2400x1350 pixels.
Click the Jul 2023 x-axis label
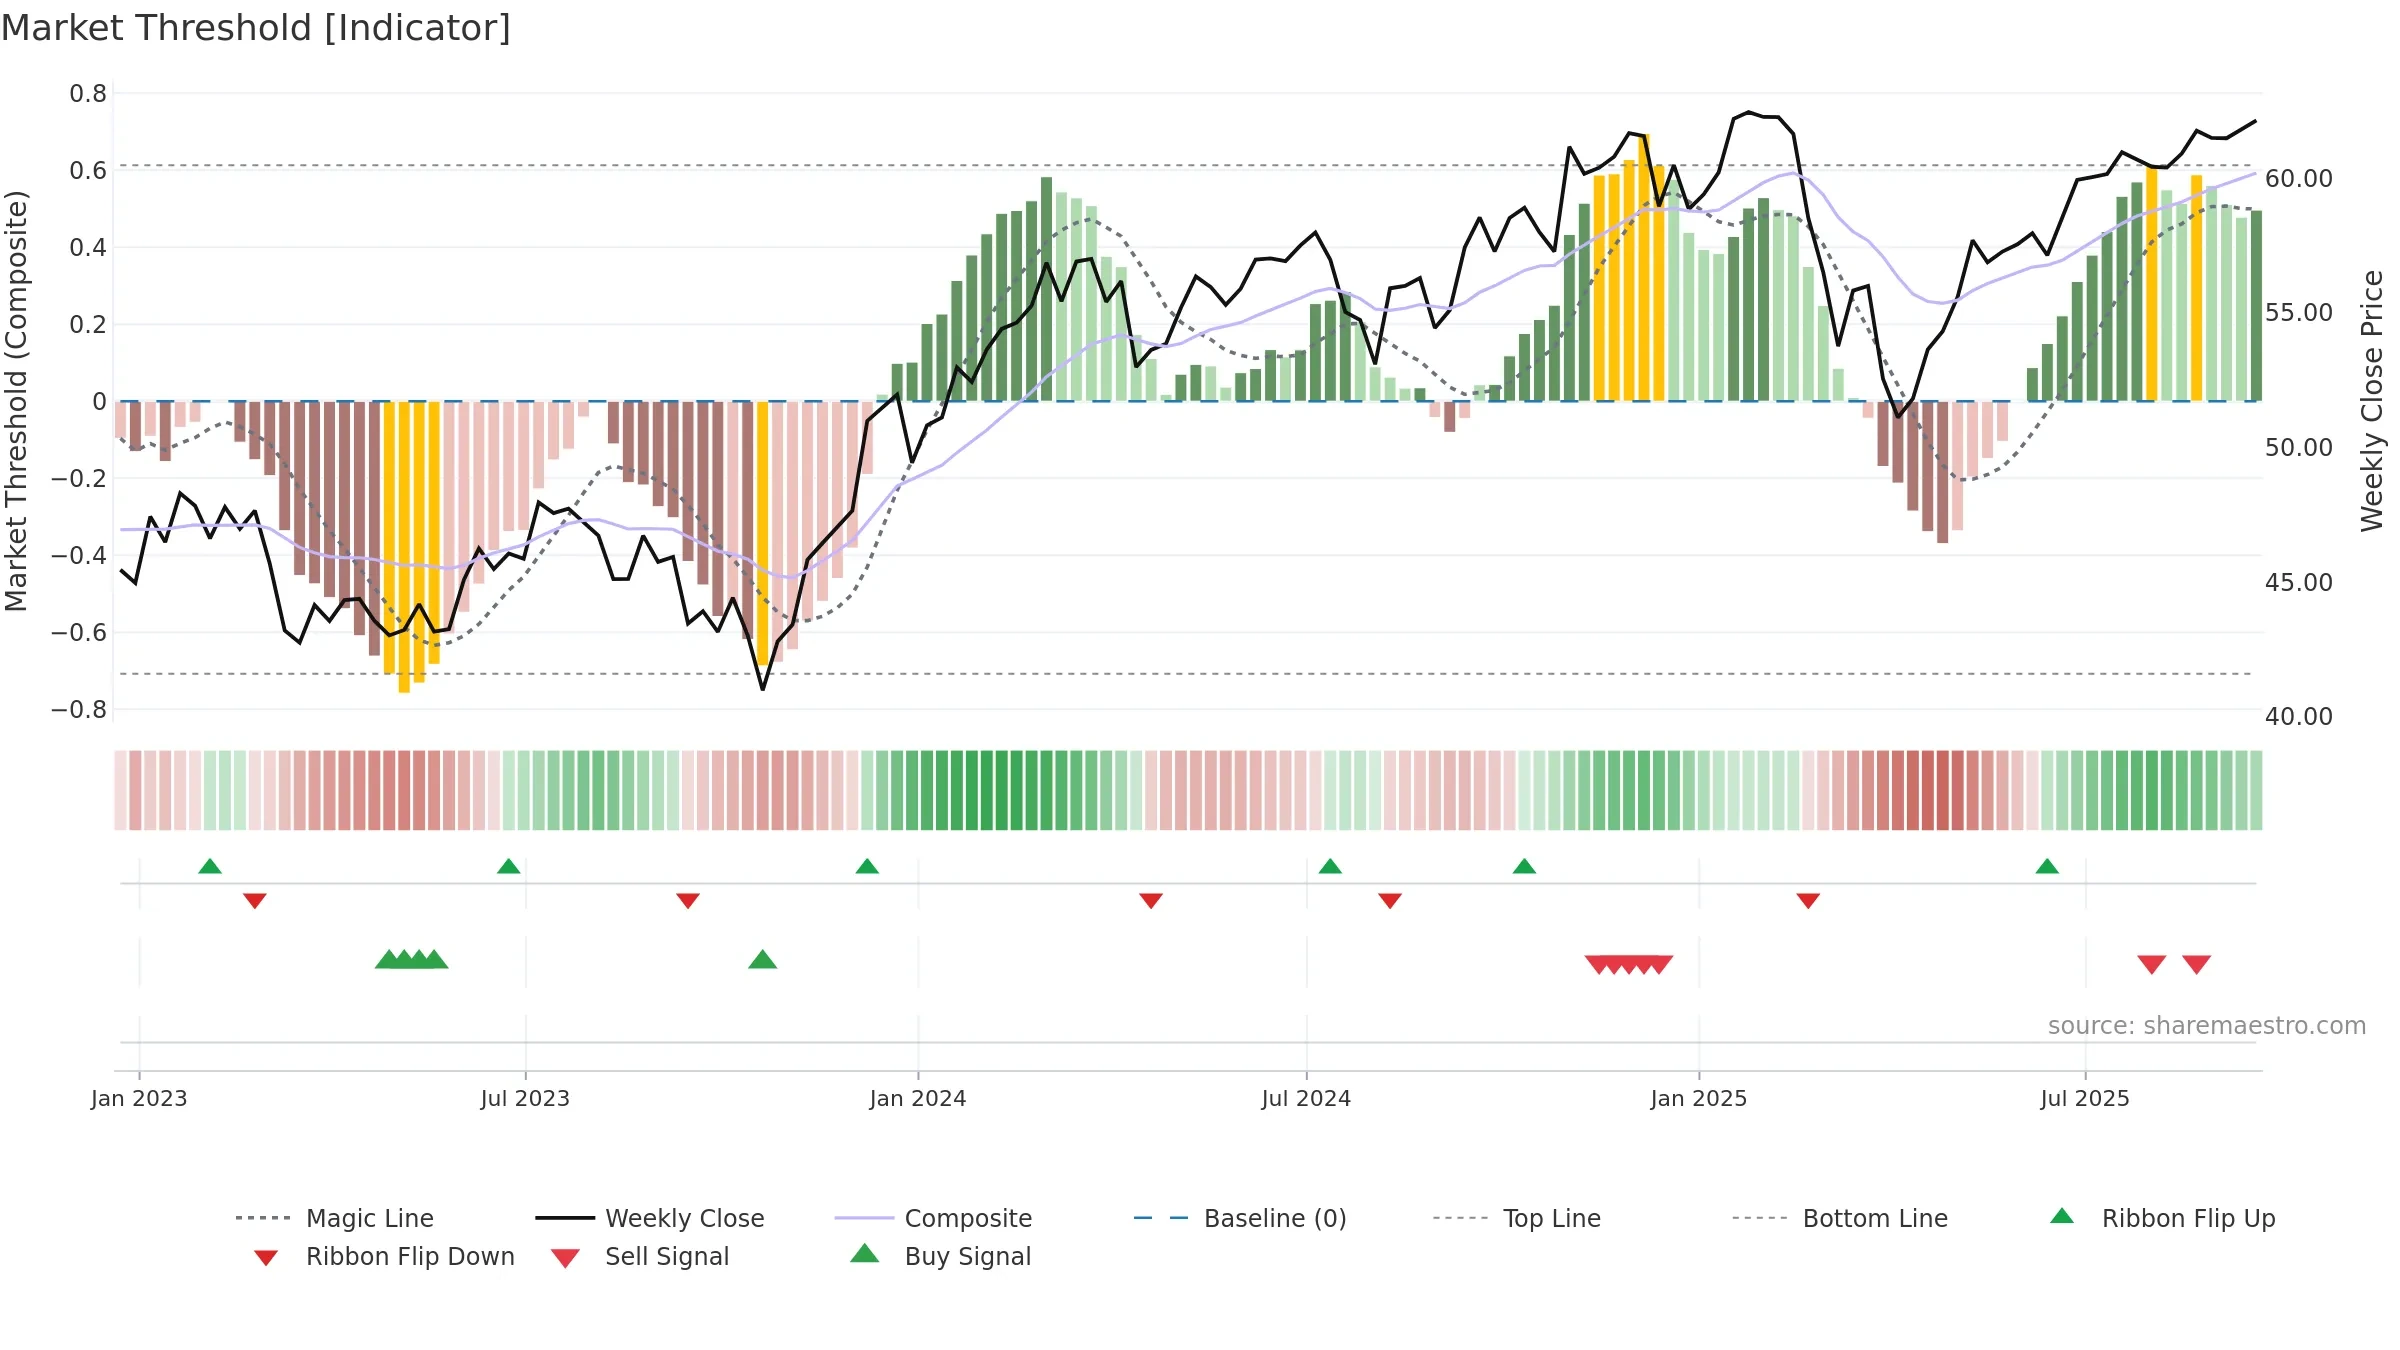(x=525, y=1098)
